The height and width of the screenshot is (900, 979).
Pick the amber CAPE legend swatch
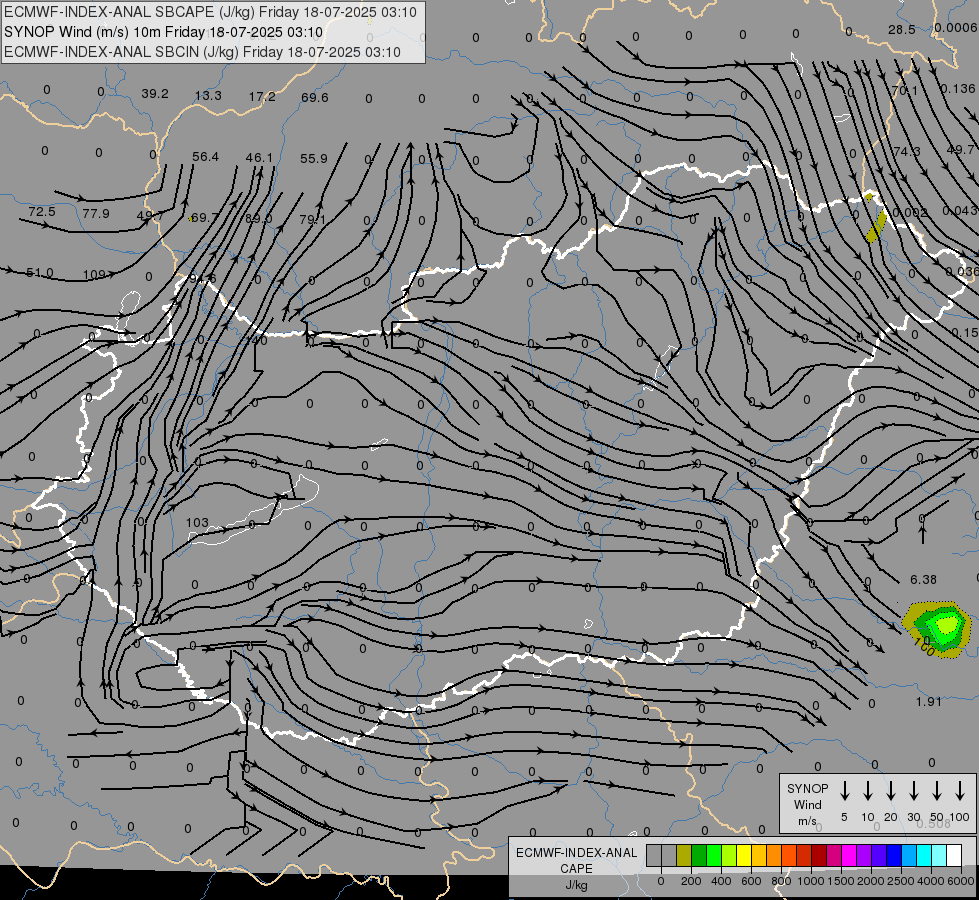pos(759,855)
